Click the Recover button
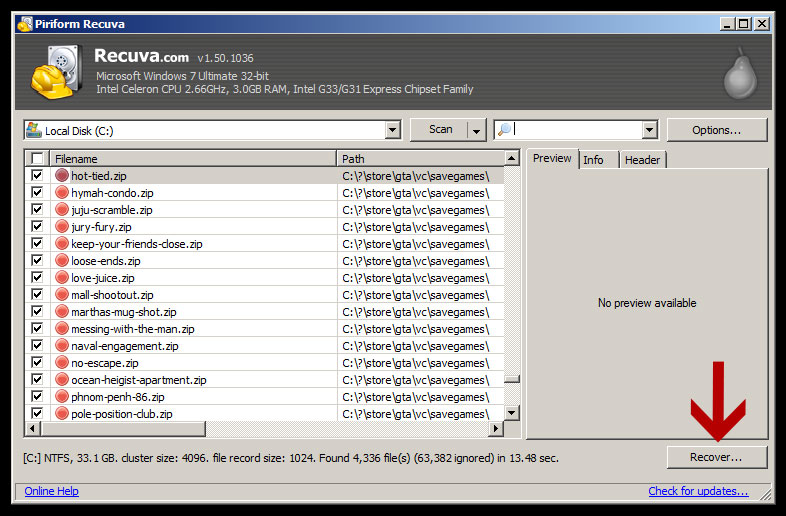This screenshot has height=516, width=786. tap(717, 457)
